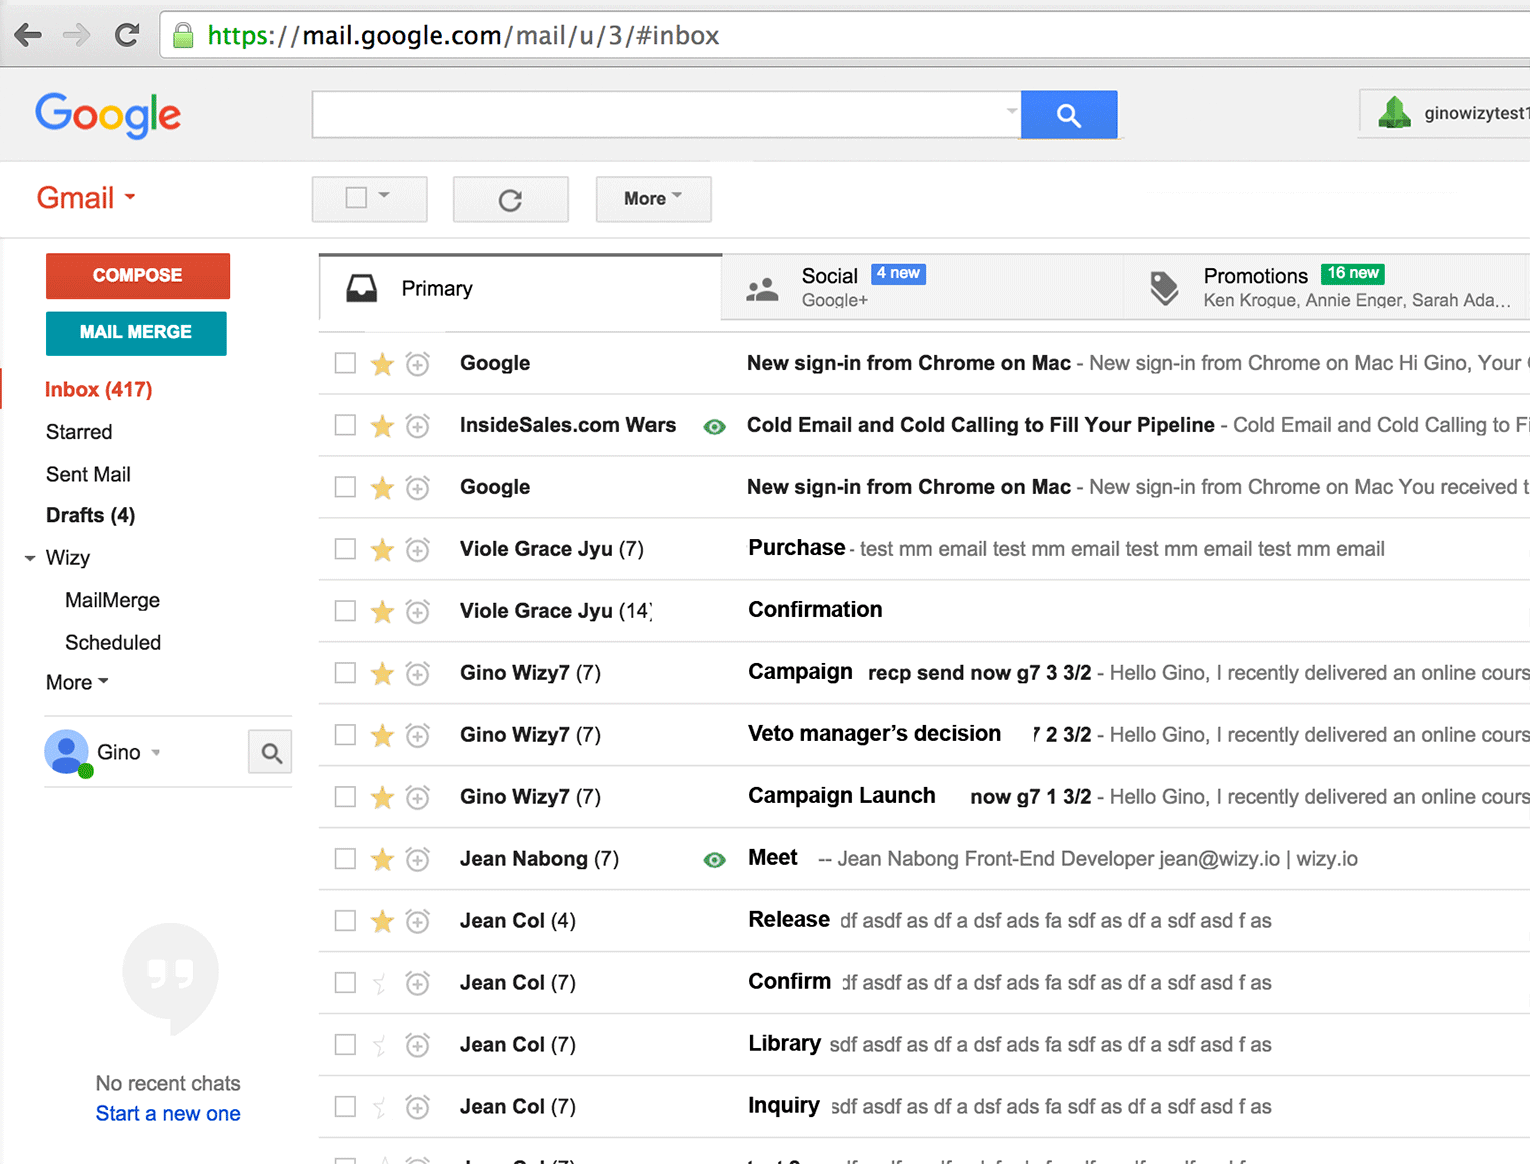Image resolution: width=1530 pixels, height=1164 pixels.
Task: Tick the second Google email checkbox
Action: point(345,487)
